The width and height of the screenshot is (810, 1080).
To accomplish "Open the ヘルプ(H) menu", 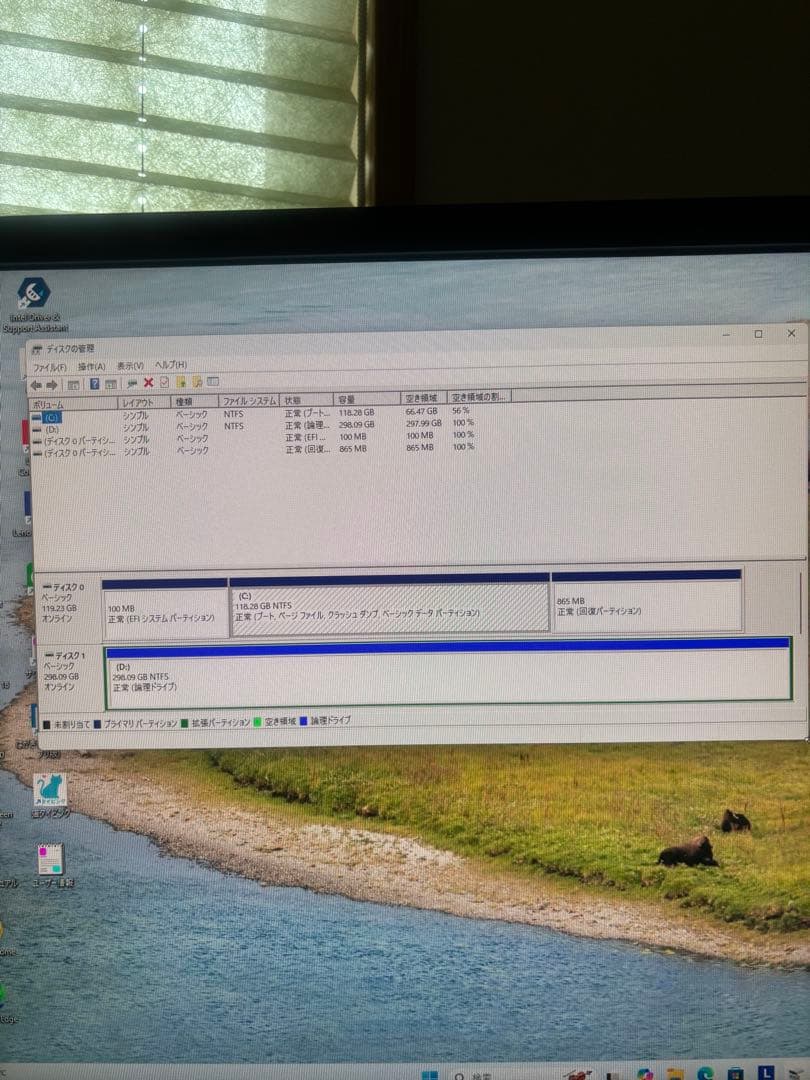I will coord(170,366).
